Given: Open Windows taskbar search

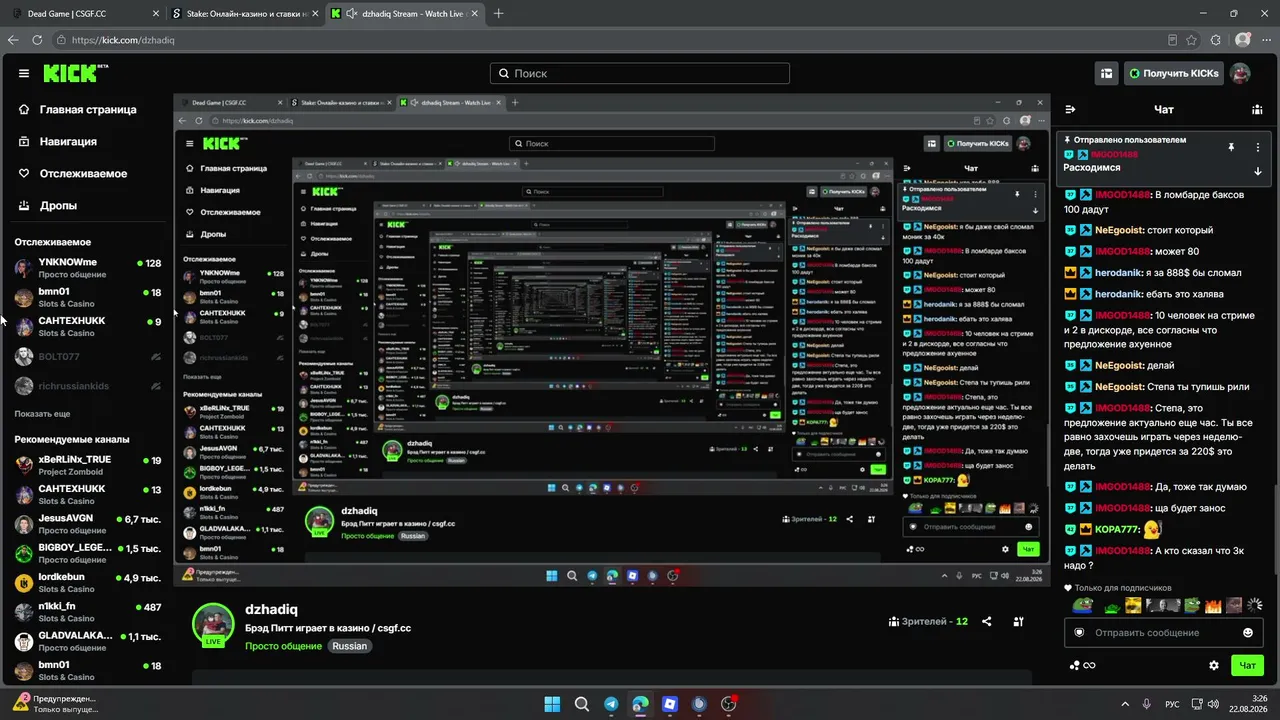Looking at the screenshot, I should pos(582,704).
